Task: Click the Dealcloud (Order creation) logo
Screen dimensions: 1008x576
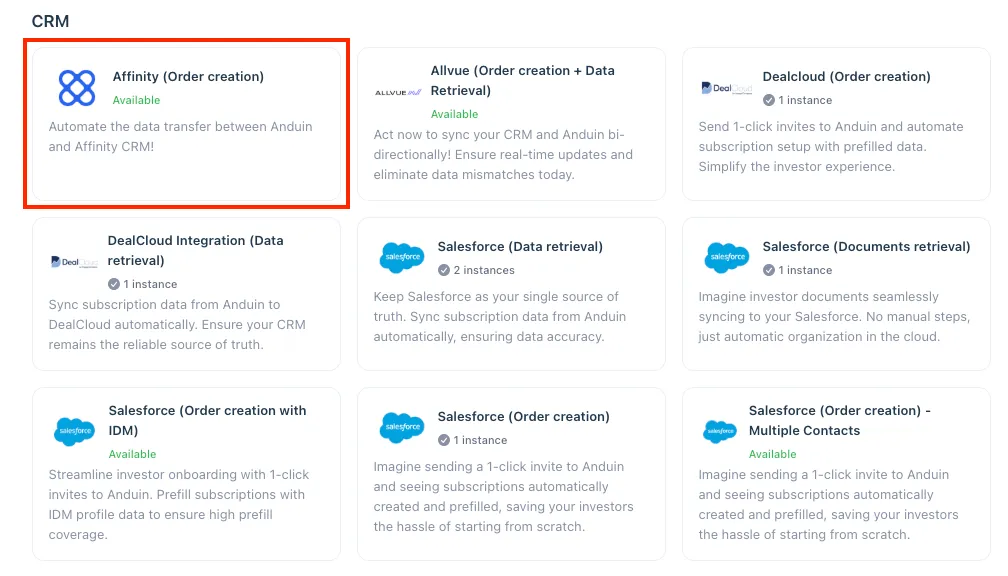Action: pos(726,88)
